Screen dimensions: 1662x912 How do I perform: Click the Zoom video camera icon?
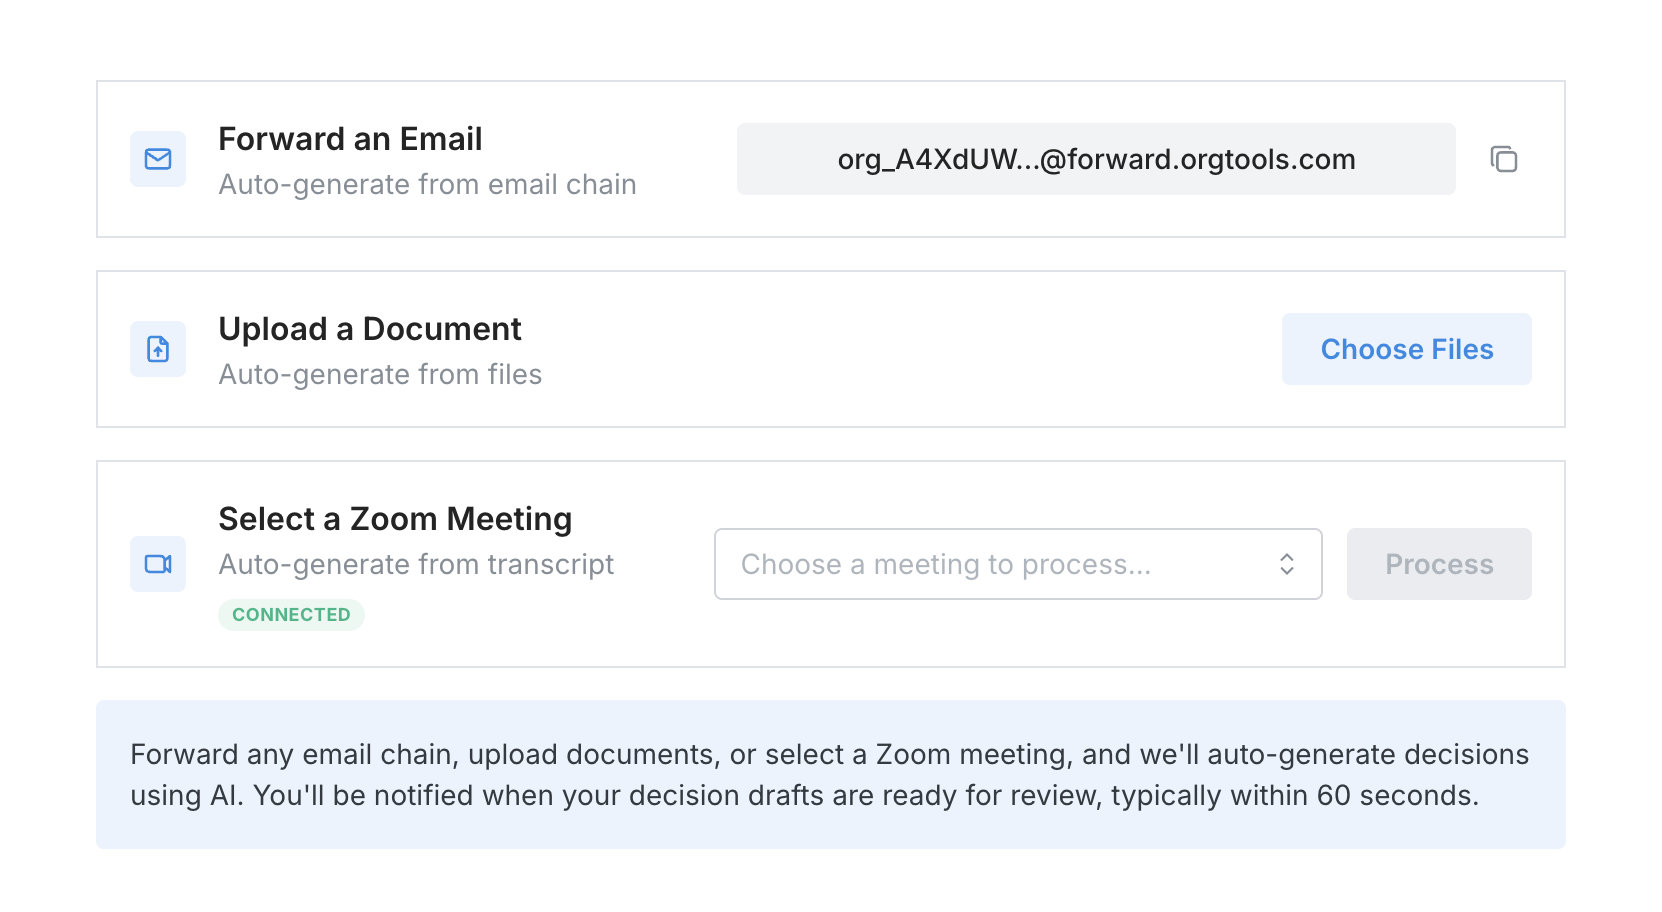(x=157, y=563)
